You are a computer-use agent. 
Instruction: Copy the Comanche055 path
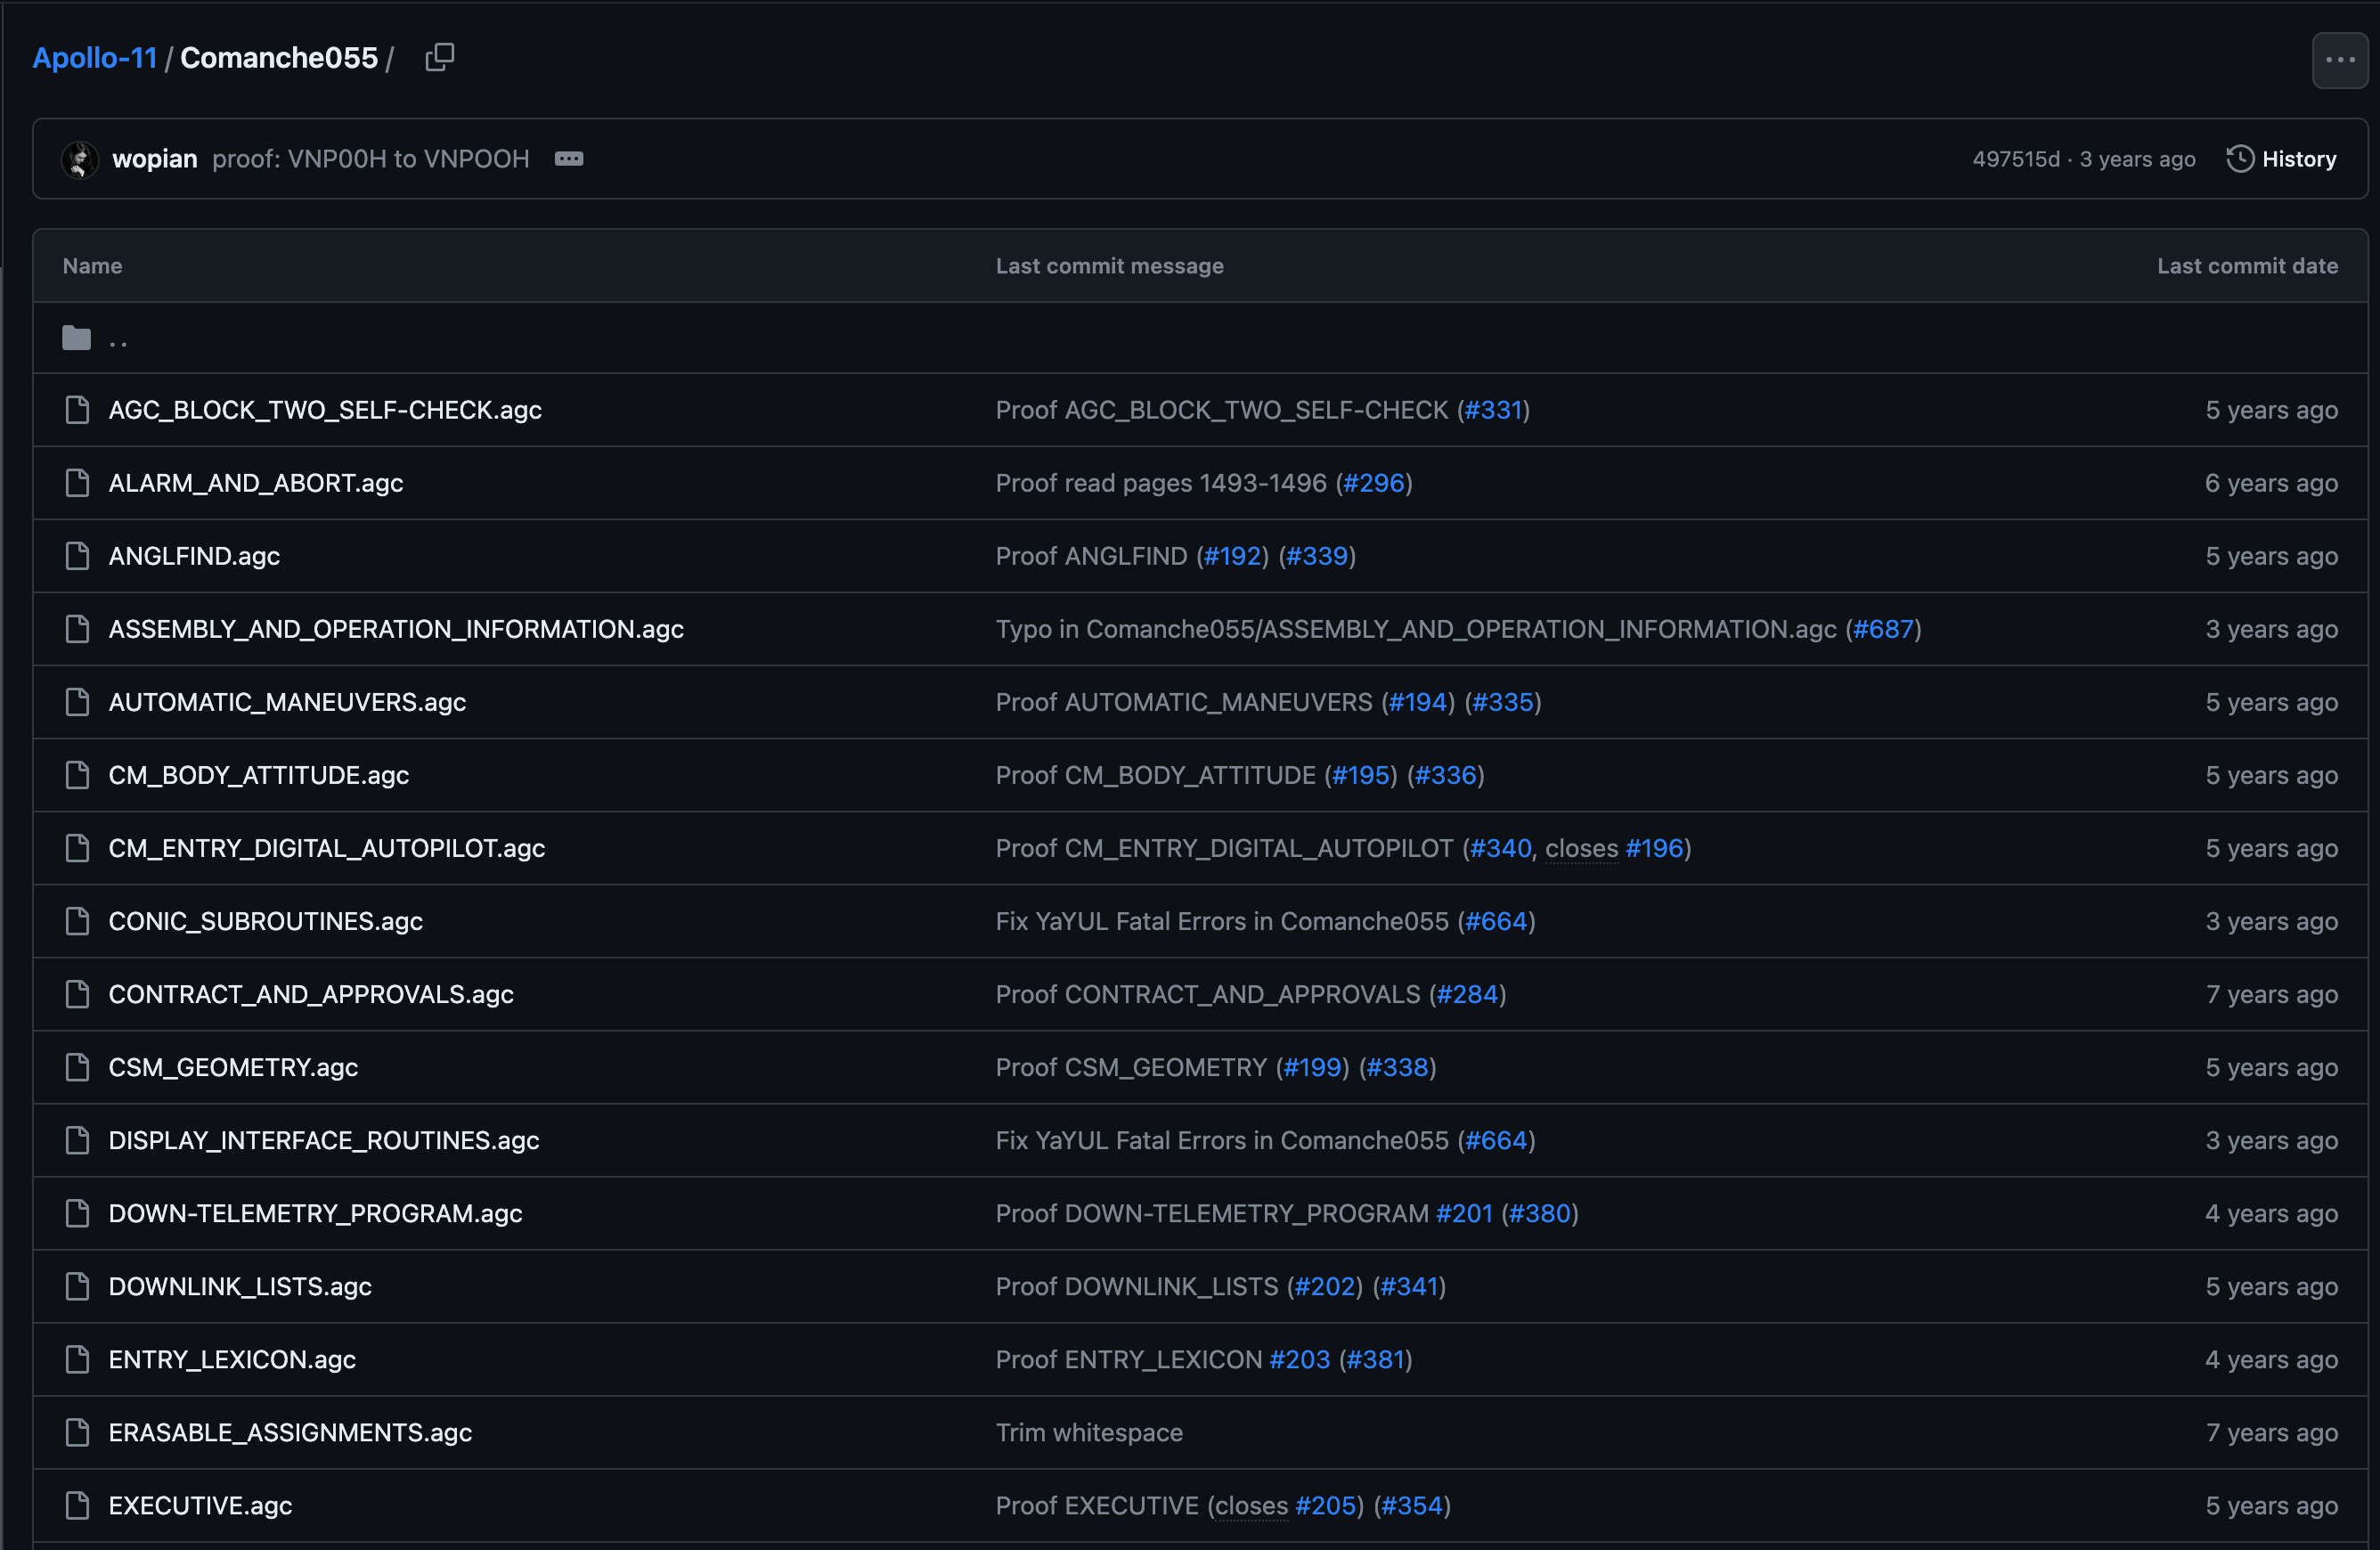click(x=439, y=58)
